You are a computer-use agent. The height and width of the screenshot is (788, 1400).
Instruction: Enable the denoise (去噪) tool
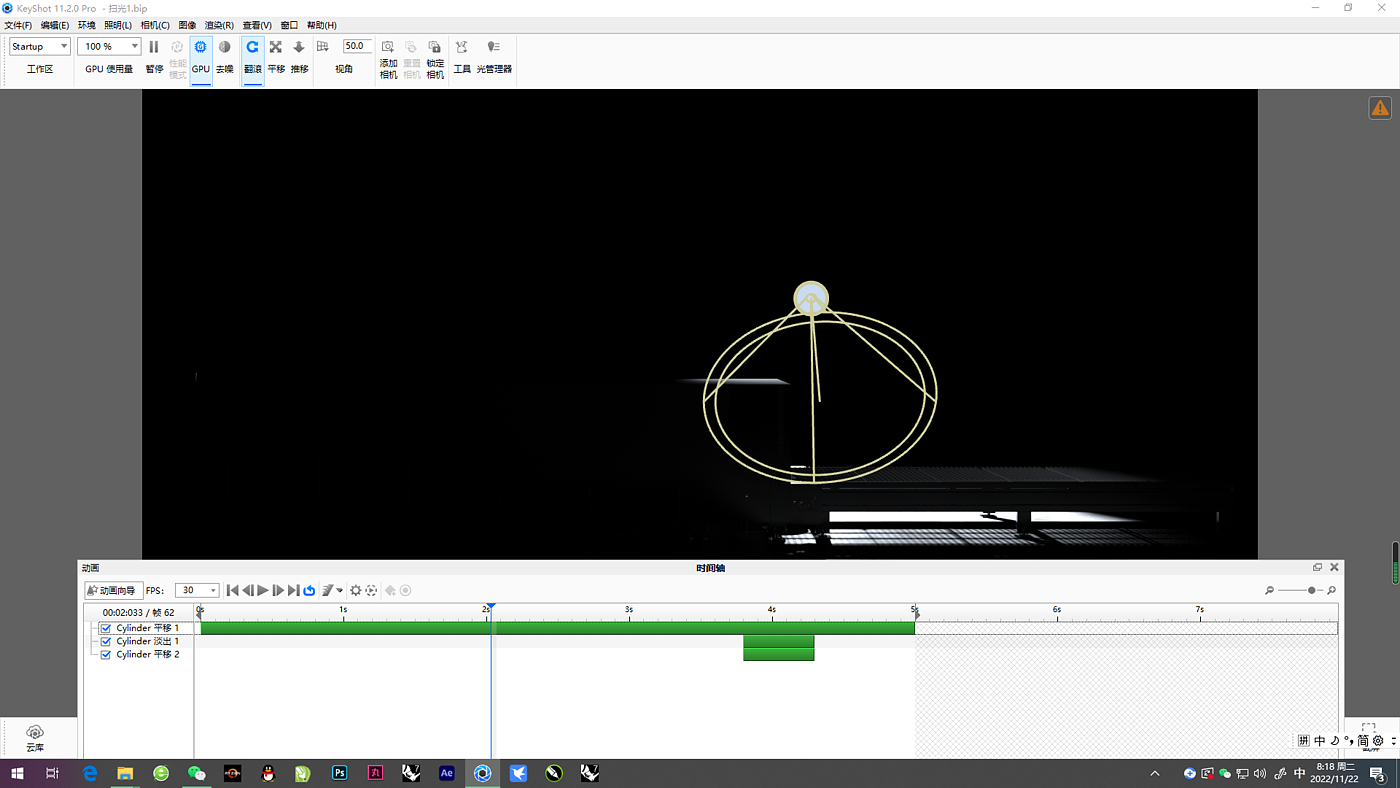pos(224,47)
